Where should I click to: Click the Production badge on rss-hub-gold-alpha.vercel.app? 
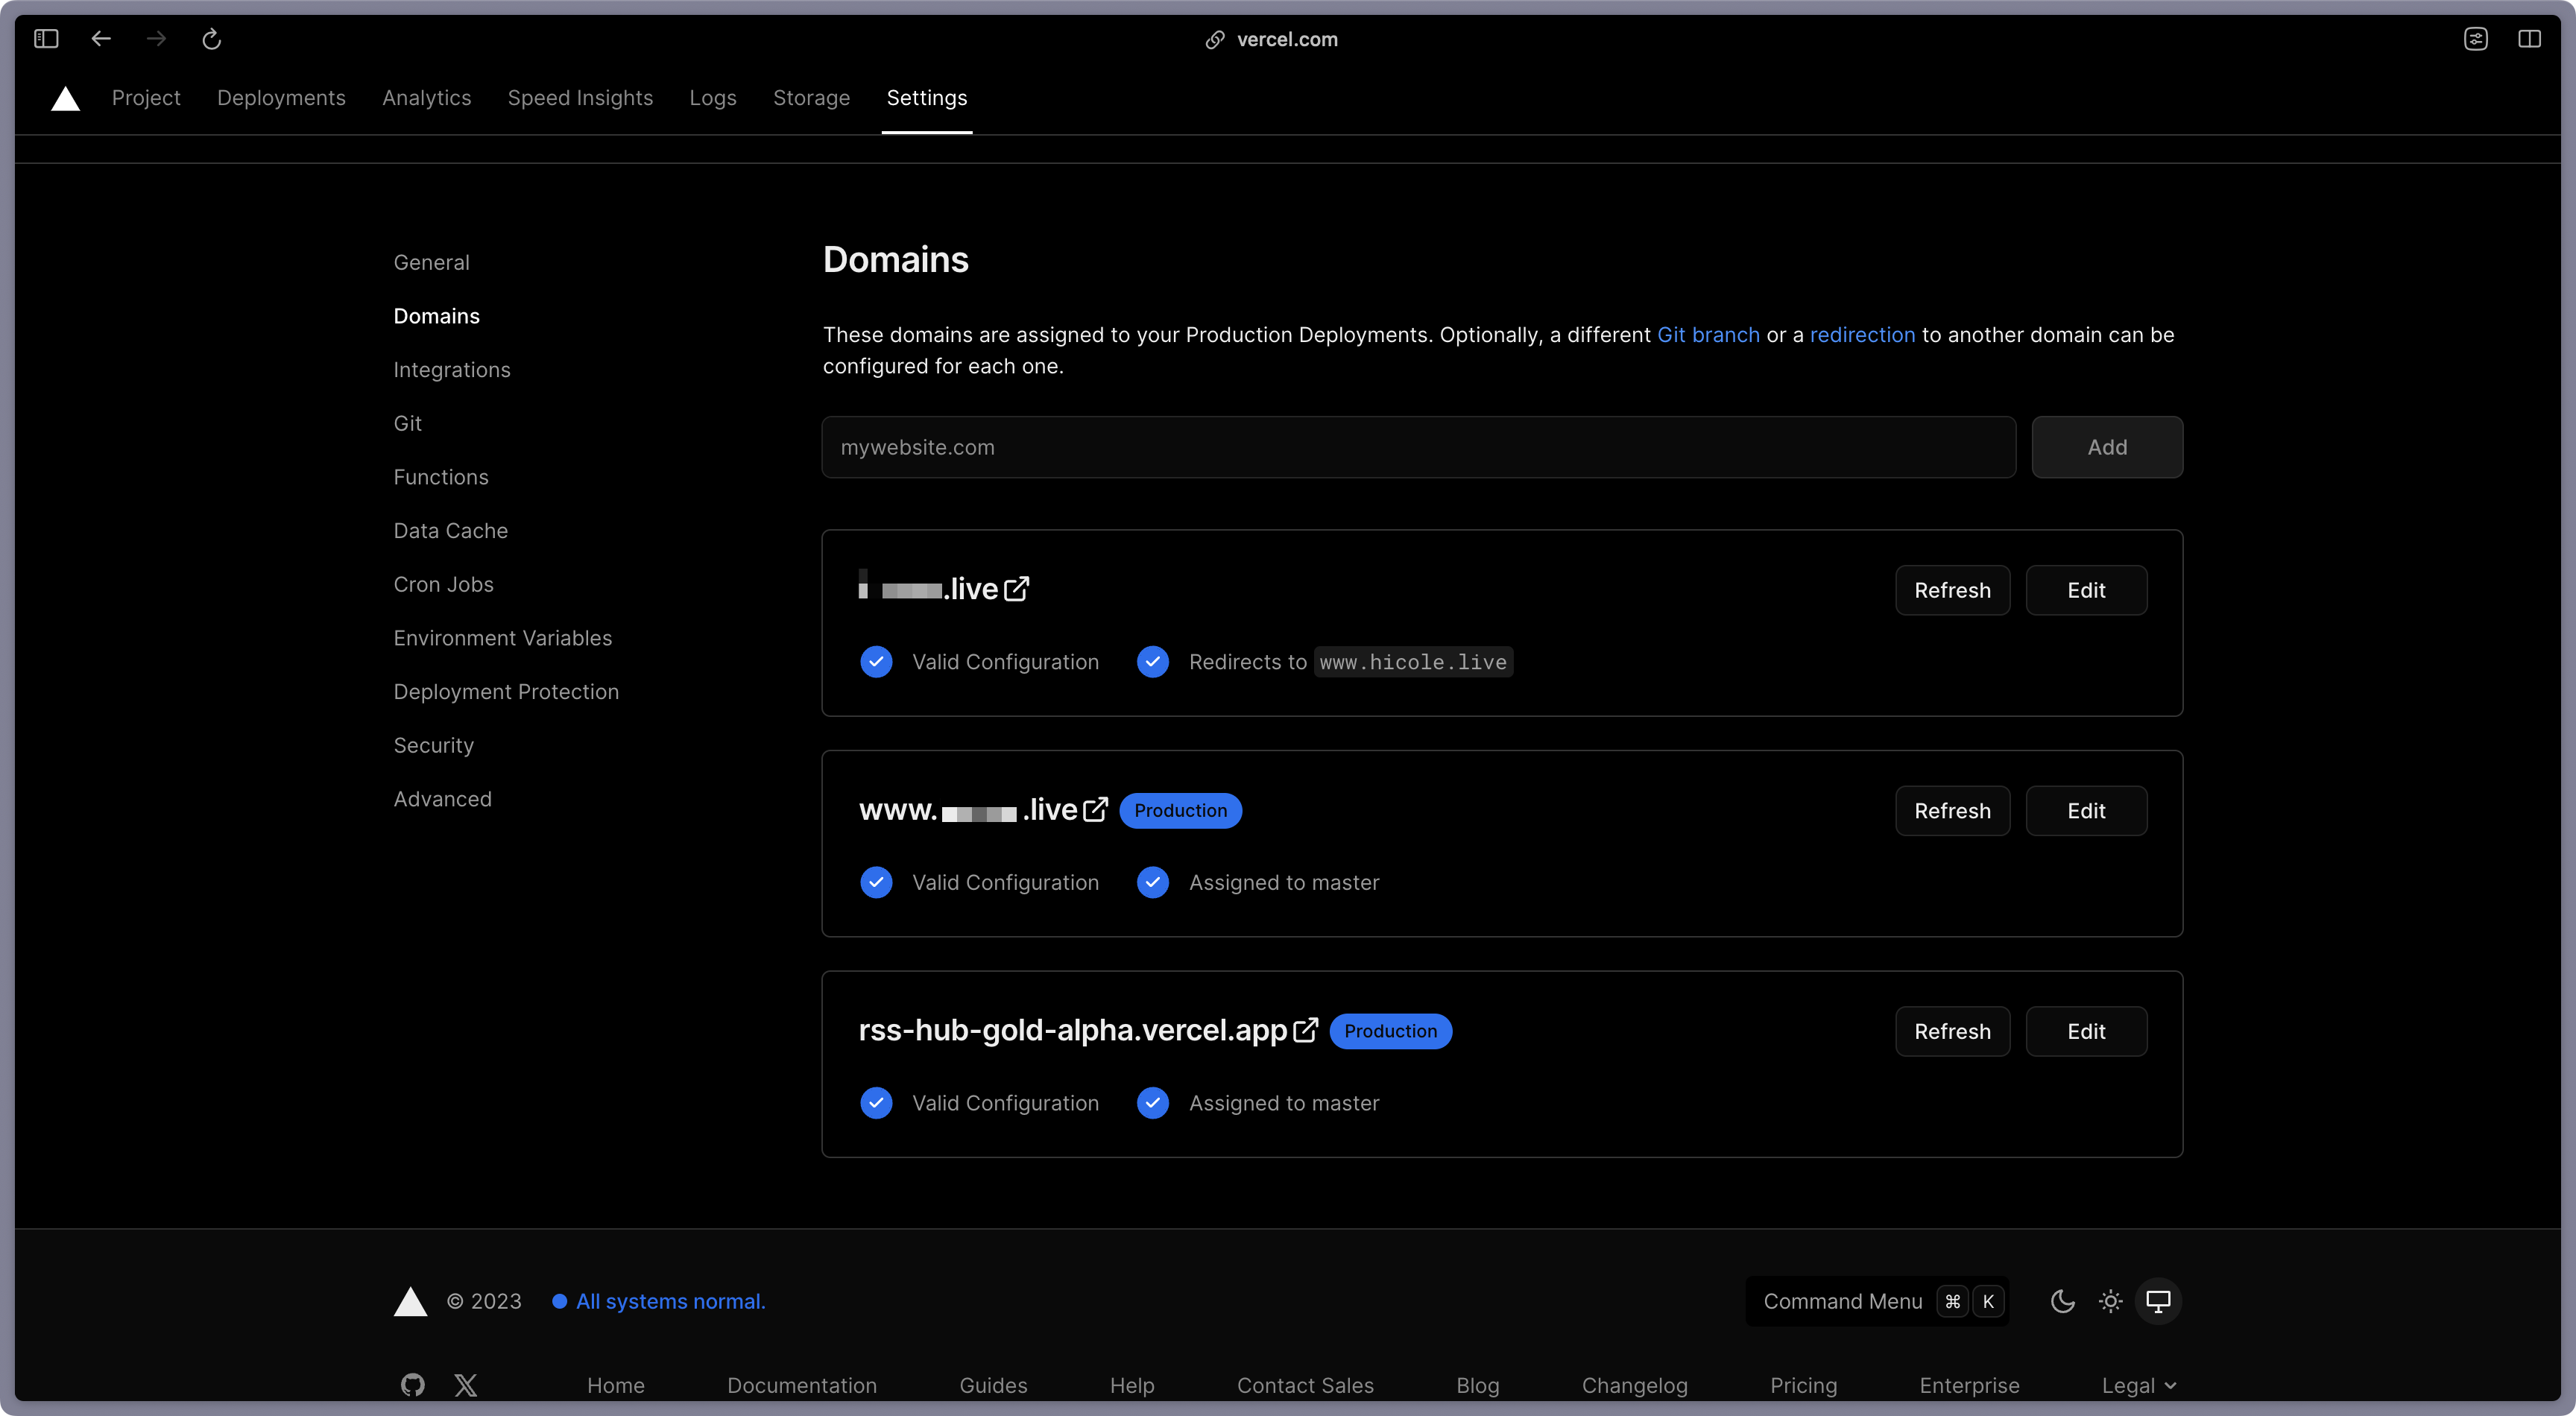click(1391, 1031)
